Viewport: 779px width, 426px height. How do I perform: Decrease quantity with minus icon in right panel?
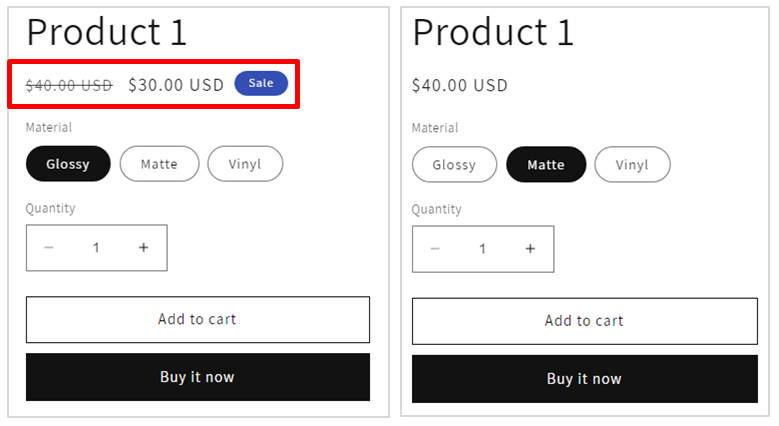tap(435, 249)
